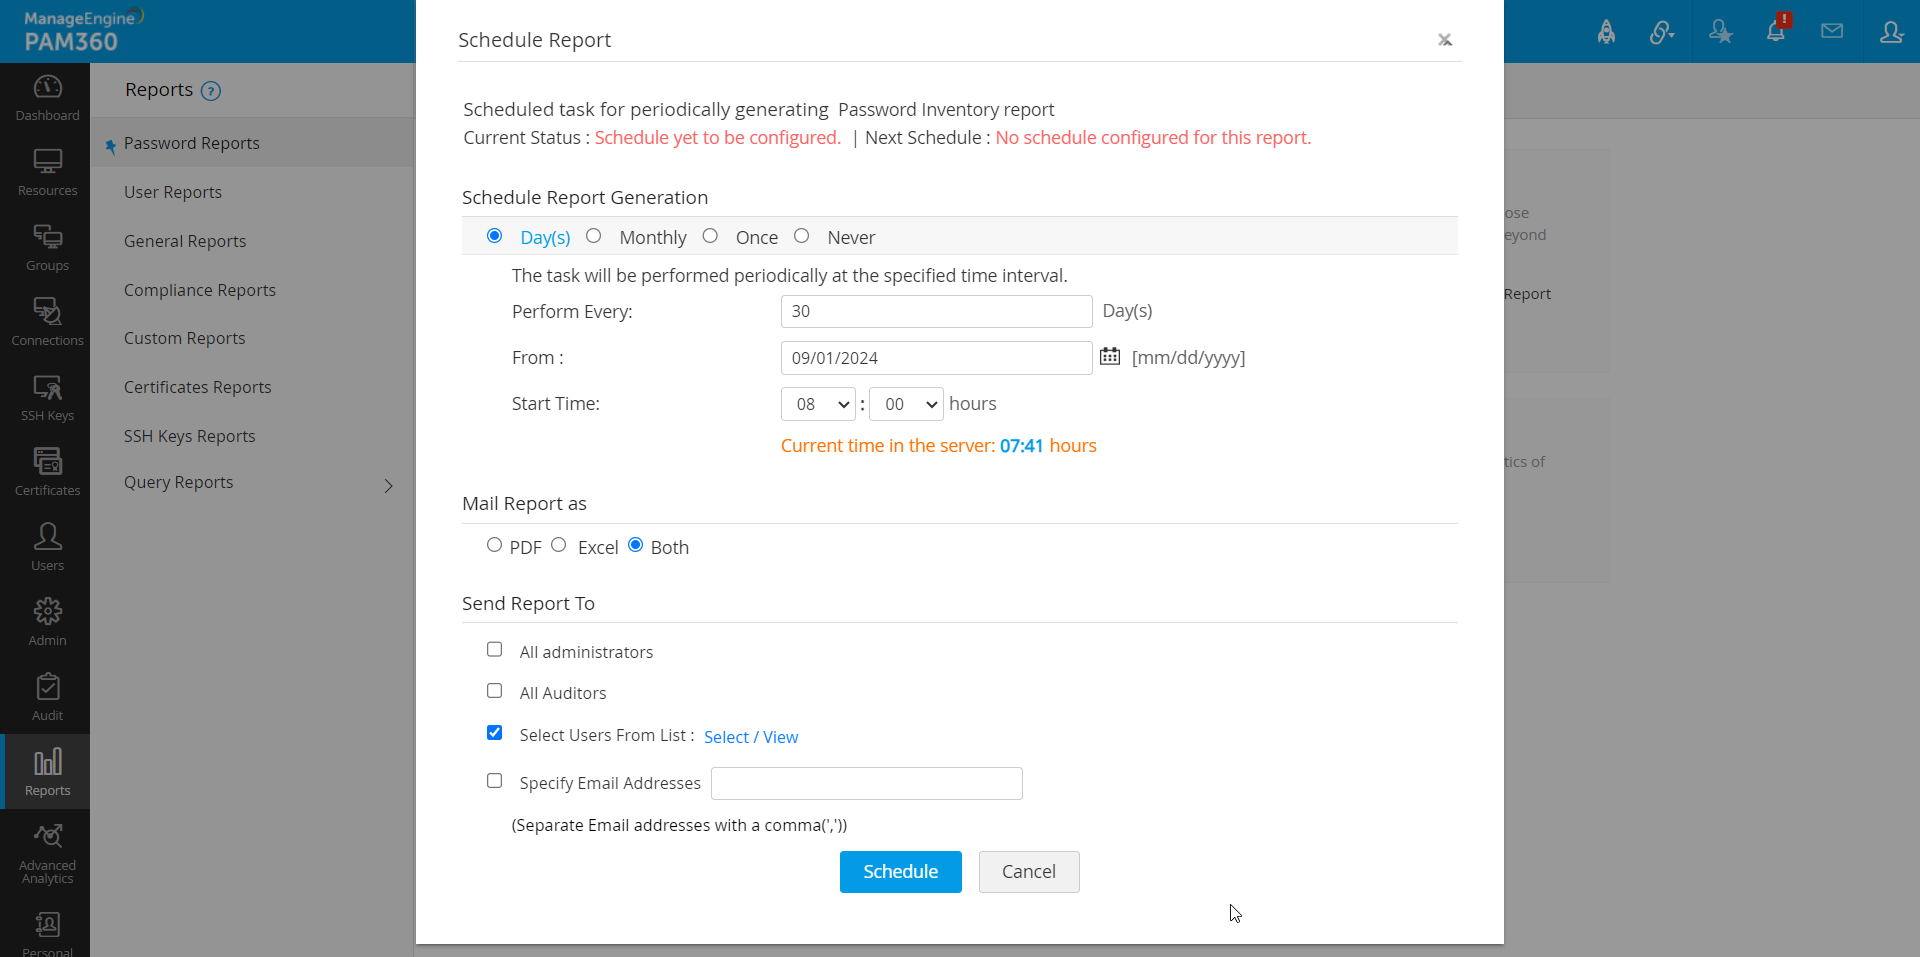Screen dimensions: 1920x957
Task: Enable the Specify Email Addresses checkbox
Action: click(494, 781)
